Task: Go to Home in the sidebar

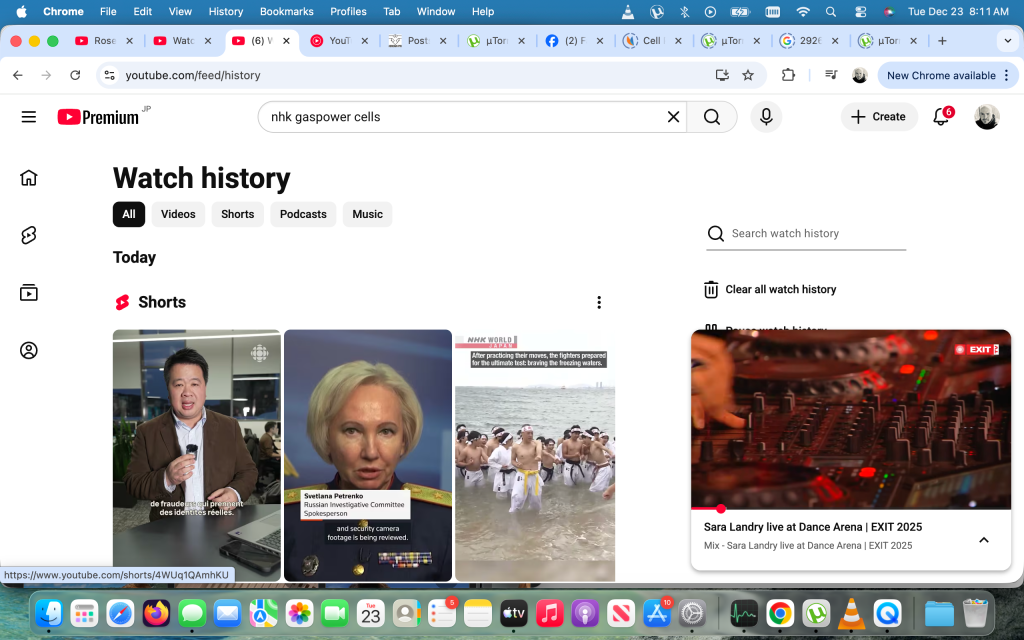Action: pyautogui.click(x=29, y=178)
